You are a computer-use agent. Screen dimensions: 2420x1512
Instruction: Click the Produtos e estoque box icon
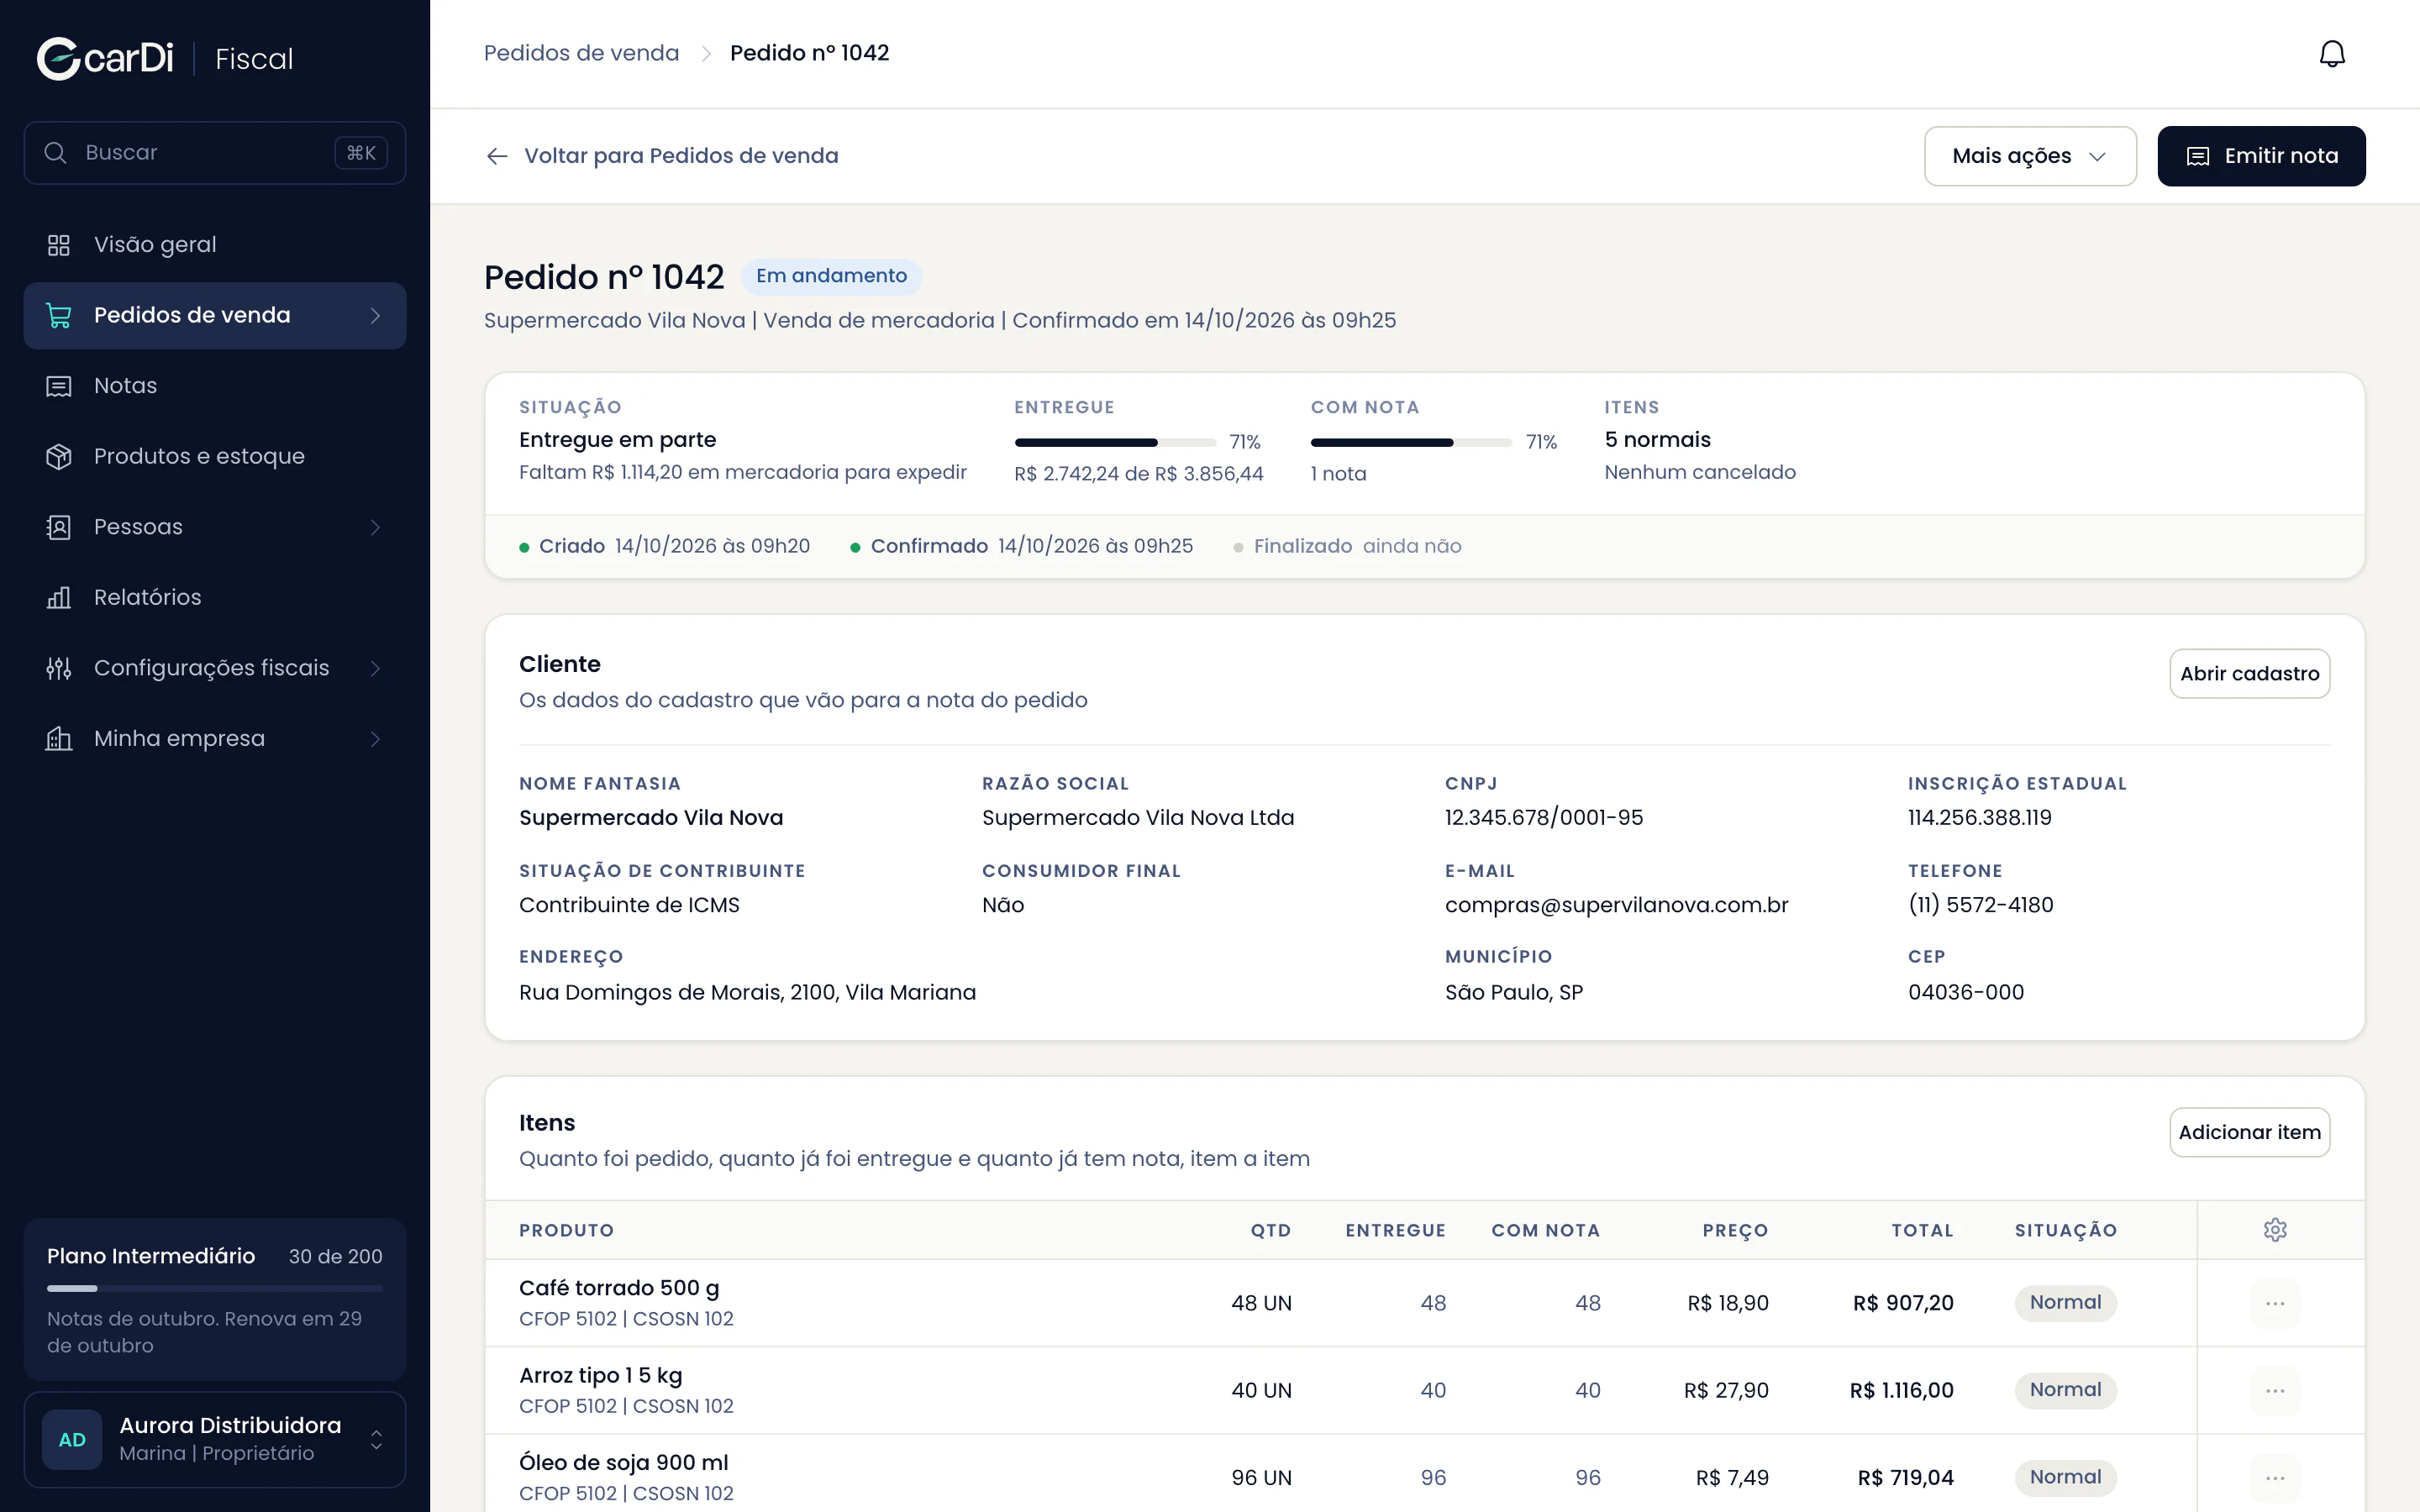59,456
